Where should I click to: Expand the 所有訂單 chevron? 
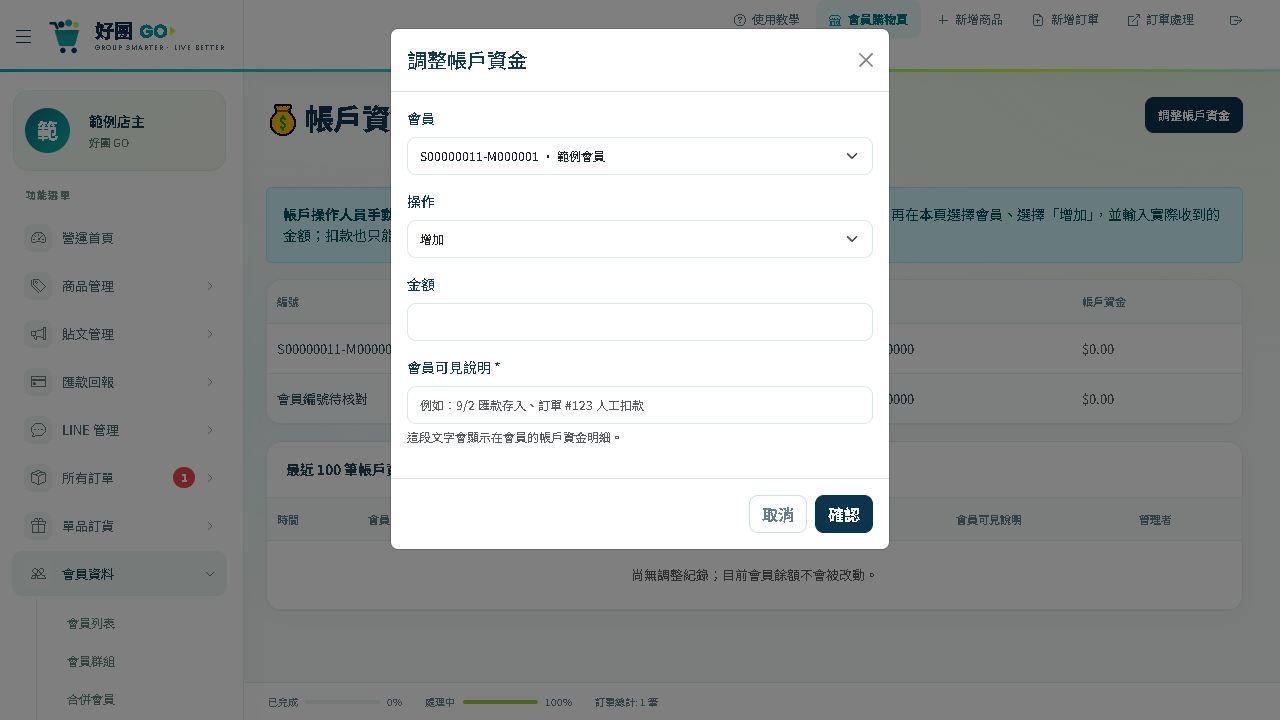210,478
